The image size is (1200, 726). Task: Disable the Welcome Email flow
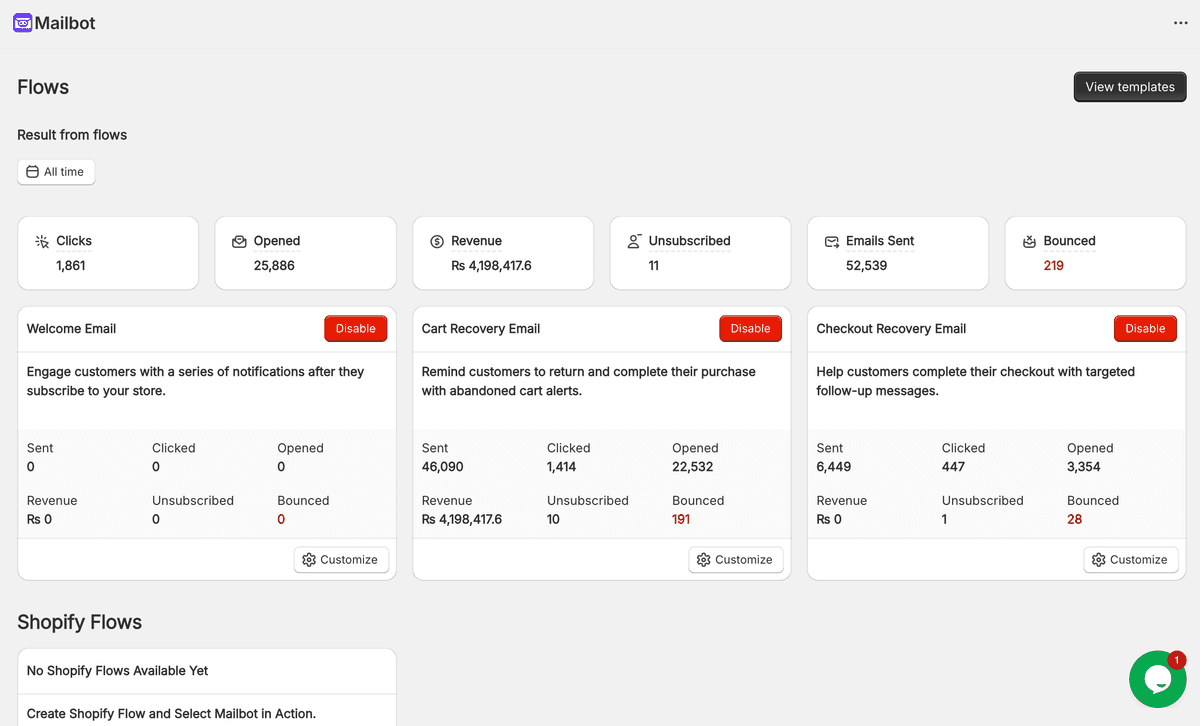click(x=355, y=328)
